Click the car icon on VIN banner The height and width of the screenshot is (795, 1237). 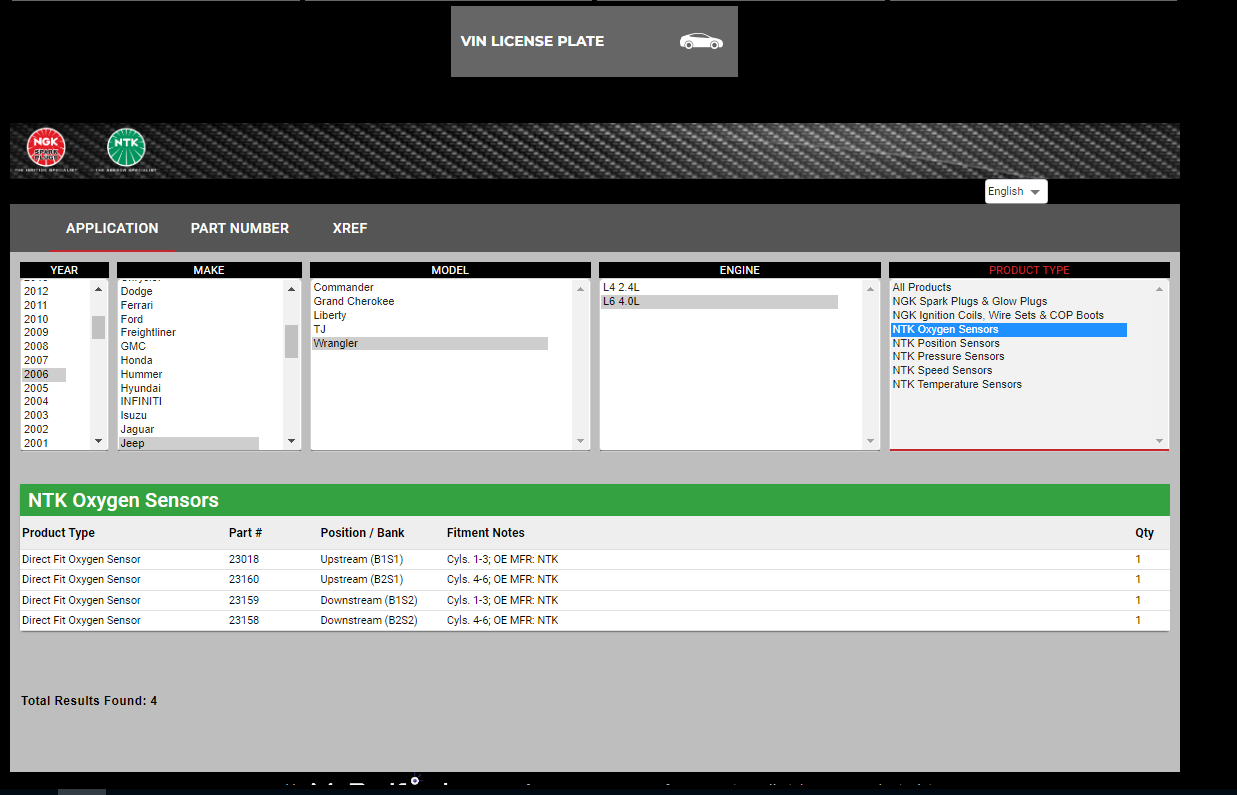tap(700, 41)
